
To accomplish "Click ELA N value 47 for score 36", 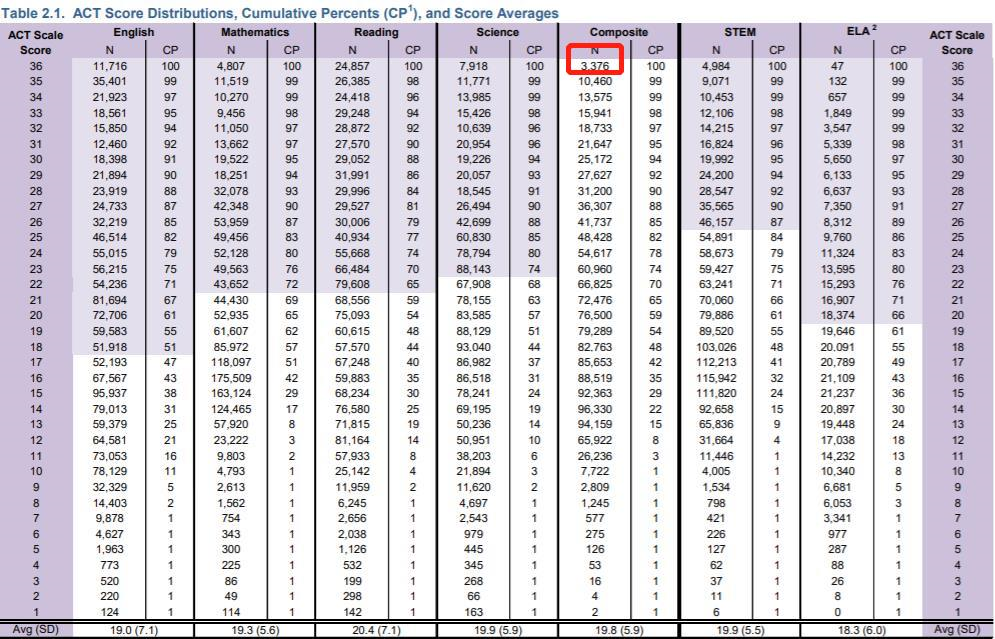I will pos(838,66).
